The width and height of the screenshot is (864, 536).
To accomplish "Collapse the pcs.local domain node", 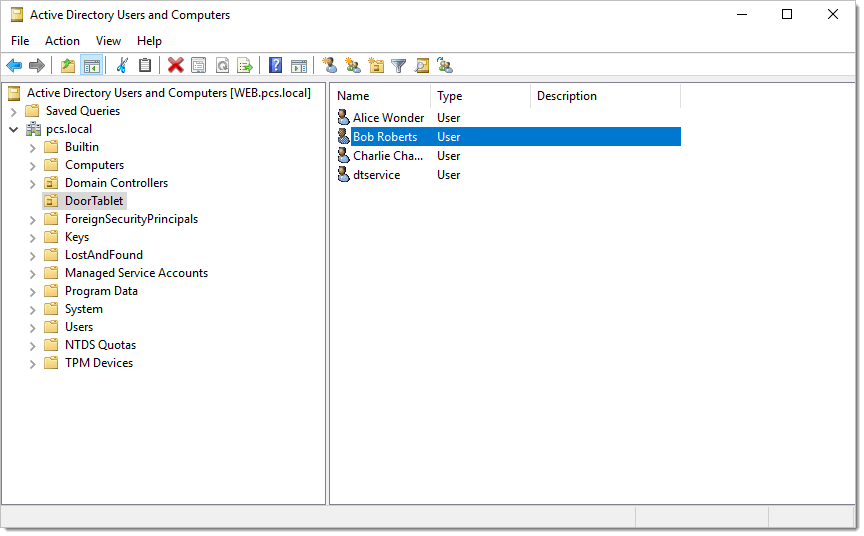I will click(x=14, y=130).
